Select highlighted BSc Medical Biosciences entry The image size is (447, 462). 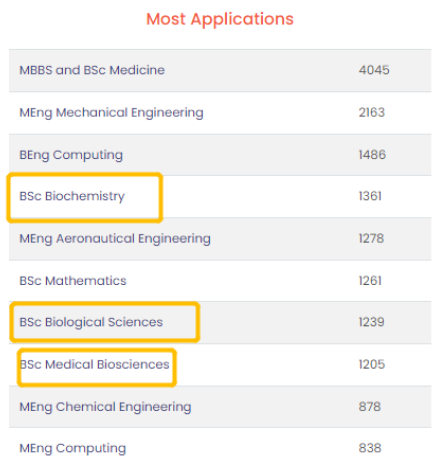click(94, 364)
